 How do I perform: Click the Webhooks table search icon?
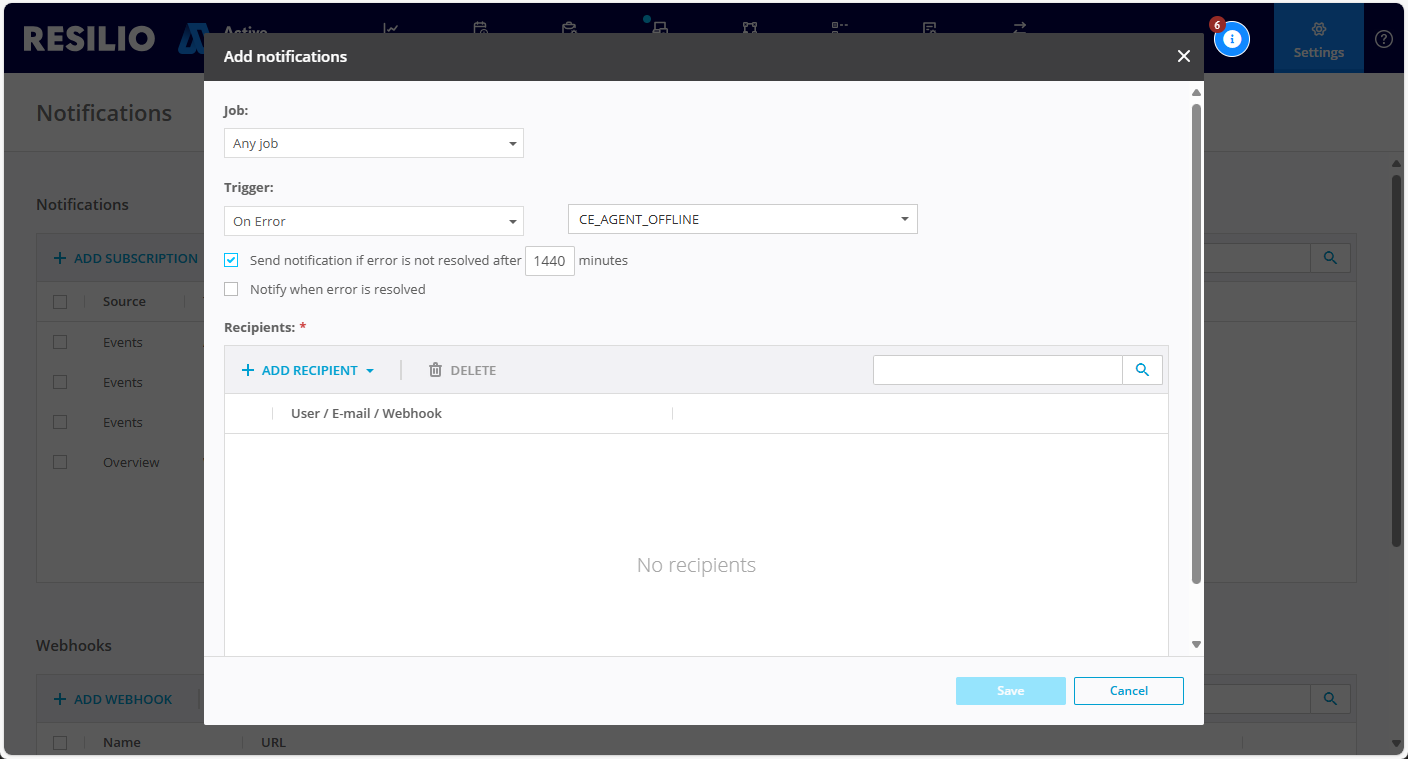point(1330,699)
